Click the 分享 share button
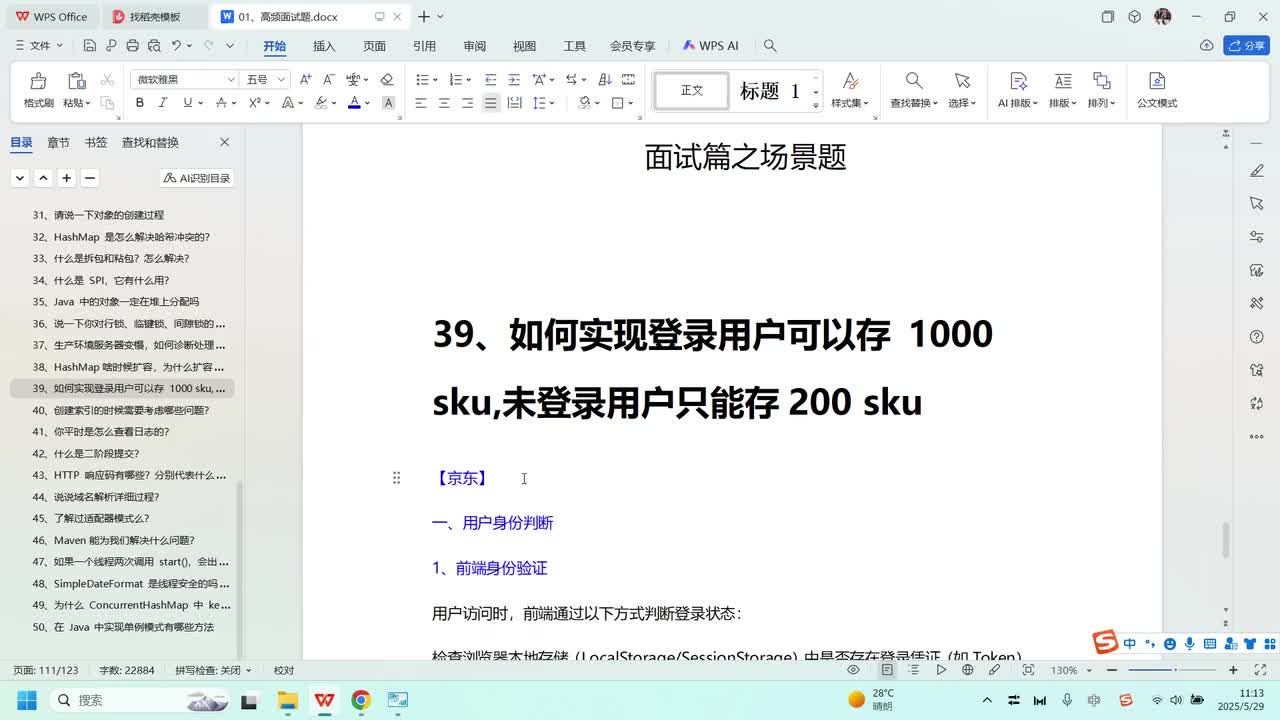Viewport: 1280px width, 720px height. click(x=1246, y=46)
